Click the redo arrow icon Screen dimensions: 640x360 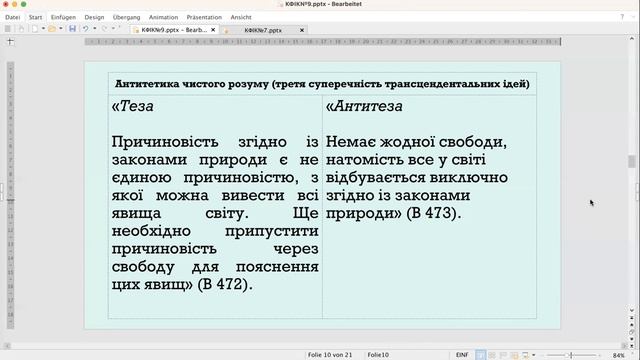(104, 29)
